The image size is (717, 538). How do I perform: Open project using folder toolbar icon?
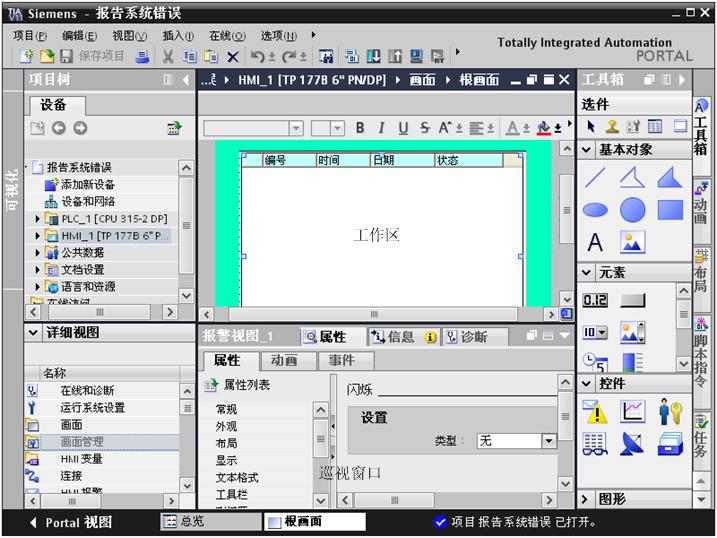pos(47,56)
